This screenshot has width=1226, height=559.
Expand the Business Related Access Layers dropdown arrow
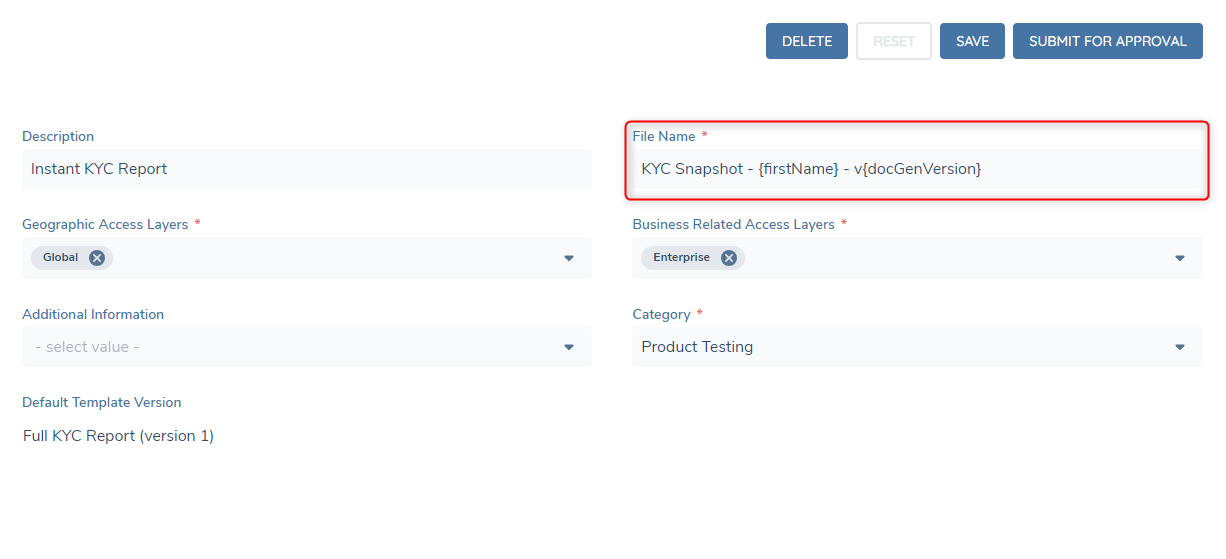(1180, 258)
